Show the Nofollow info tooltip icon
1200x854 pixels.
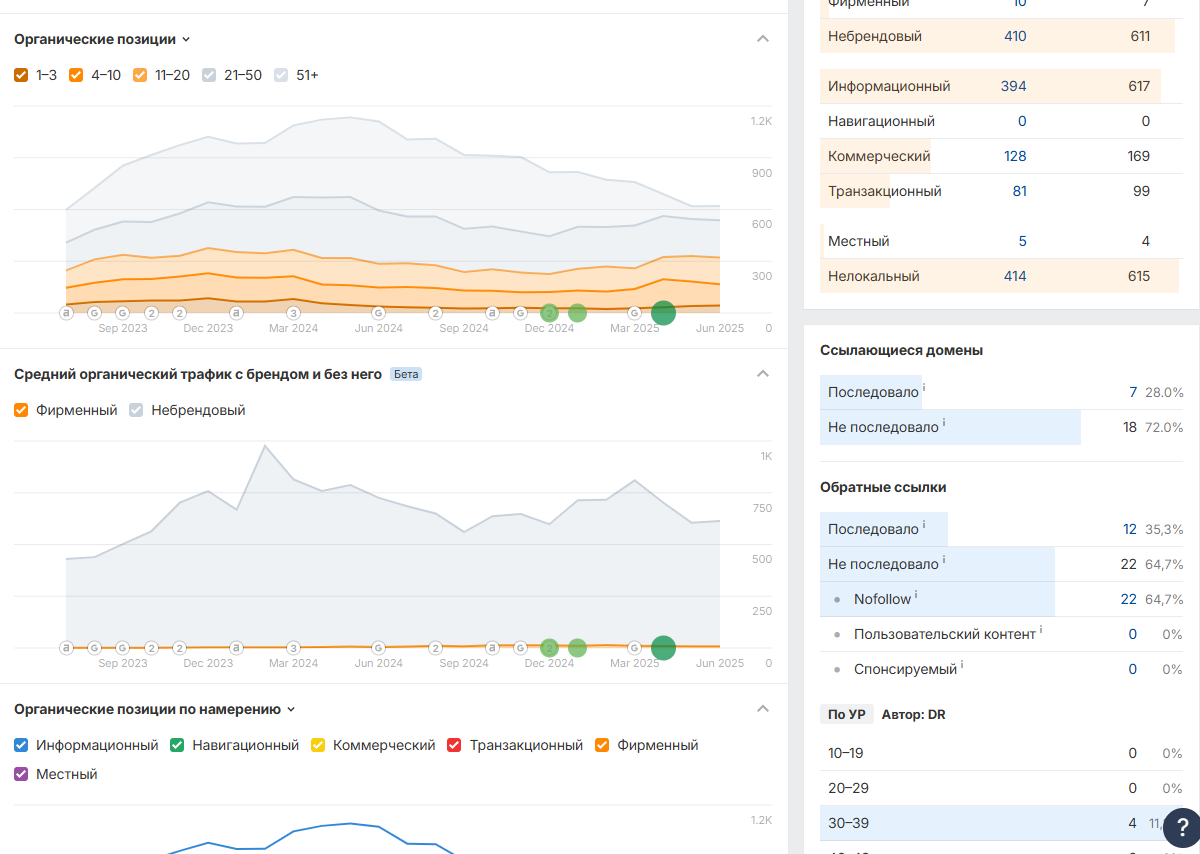(917, 595)
